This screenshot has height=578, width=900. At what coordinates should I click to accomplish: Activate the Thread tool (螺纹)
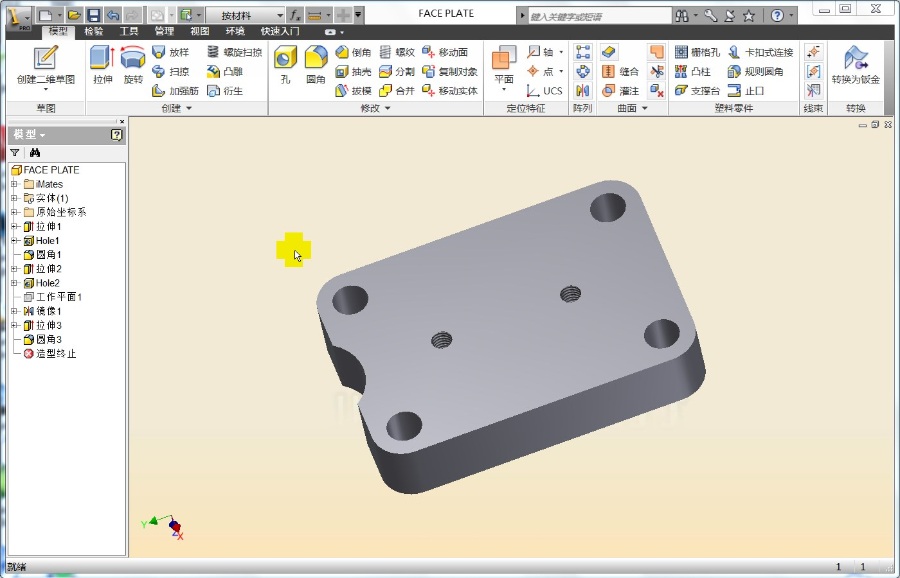397,52
